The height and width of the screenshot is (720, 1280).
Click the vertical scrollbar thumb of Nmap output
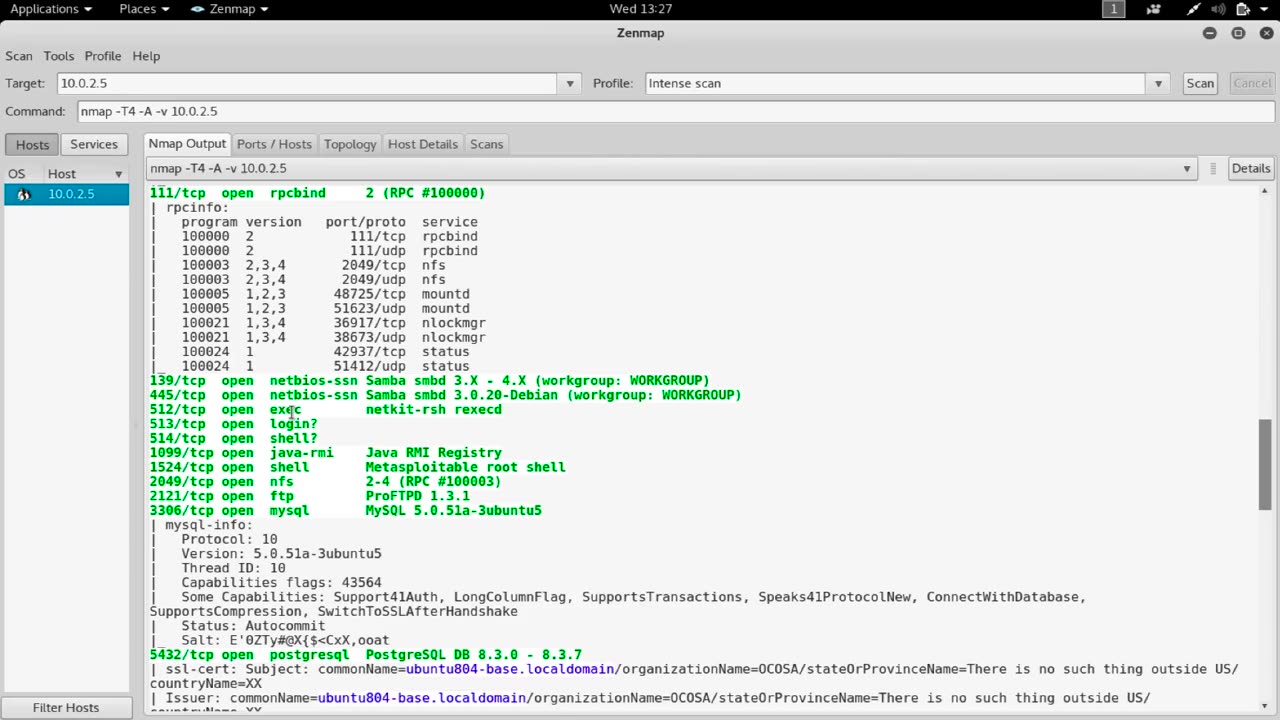click(x=1265, y=464)
